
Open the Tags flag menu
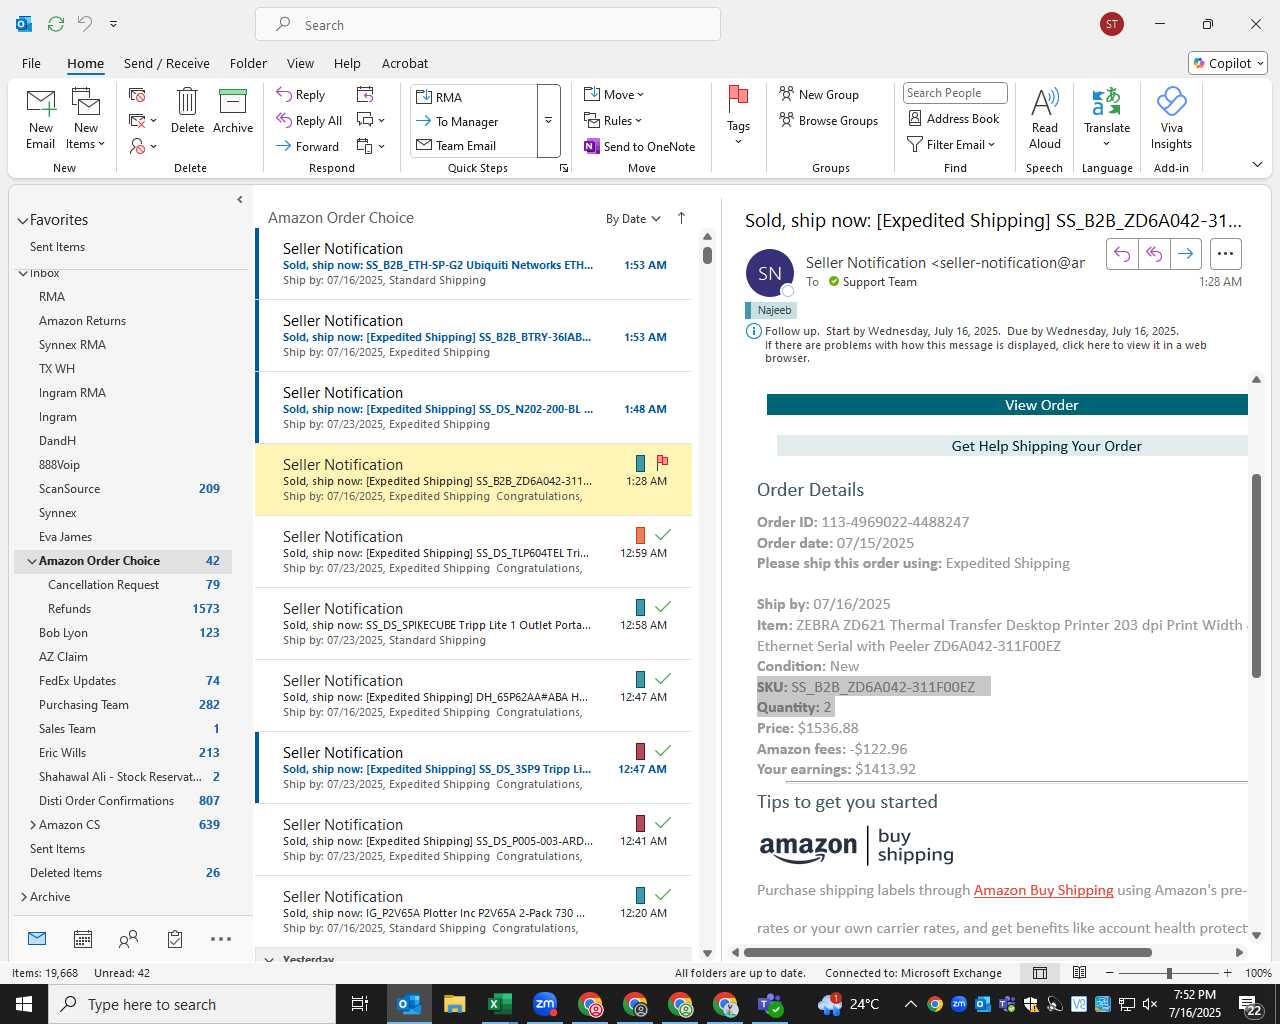738,115
